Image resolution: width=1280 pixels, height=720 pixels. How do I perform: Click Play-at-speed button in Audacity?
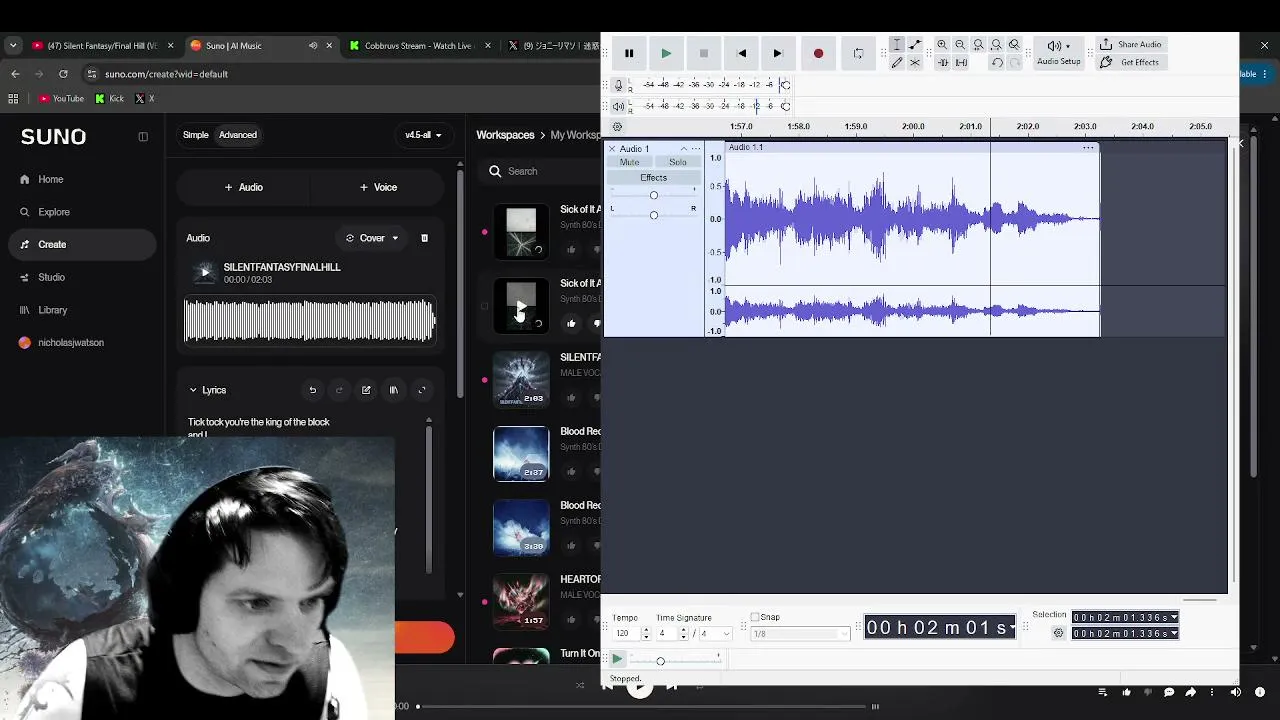click(617, 659)
